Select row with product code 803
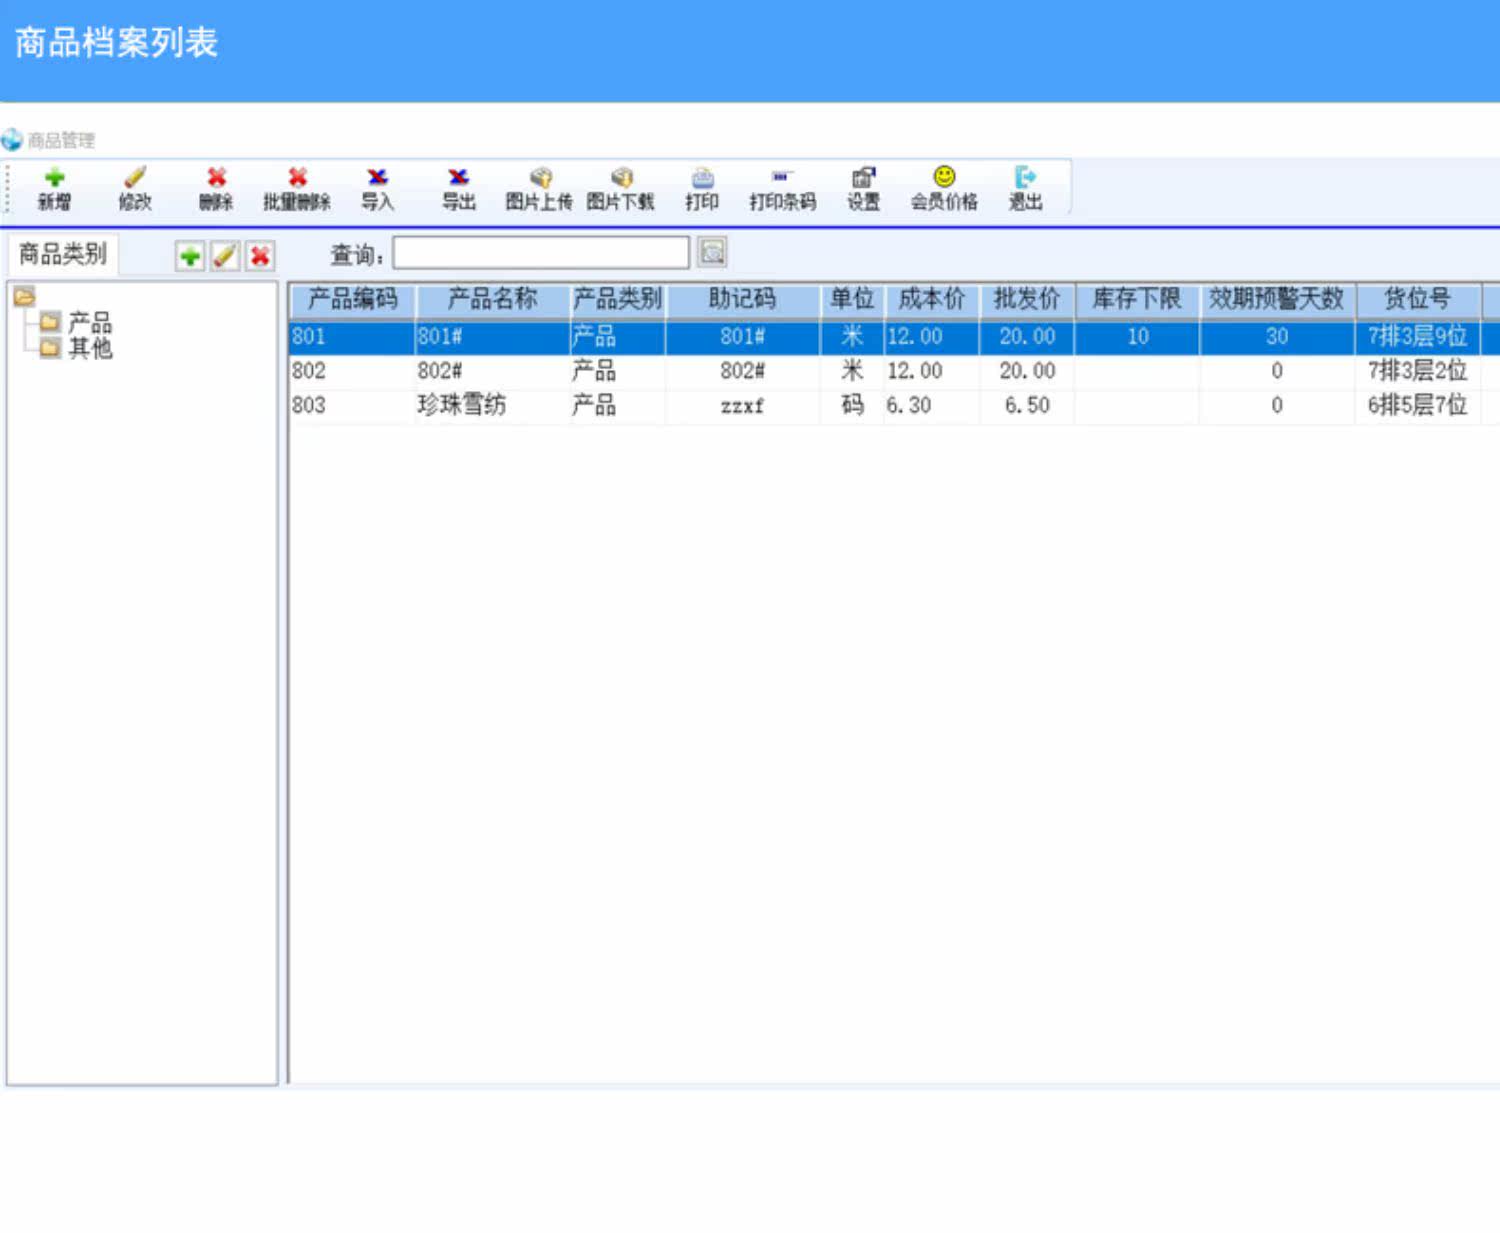Viewport: 1500px width, 1233px height. coord(894,405)
